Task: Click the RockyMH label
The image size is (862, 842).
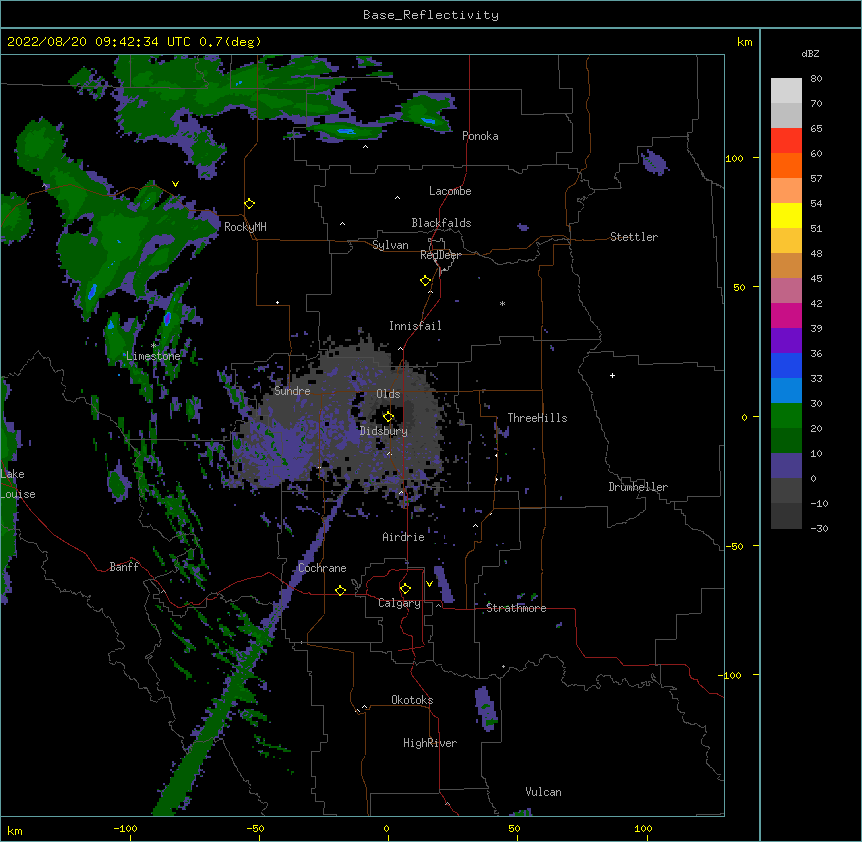Action: (245, 227)
